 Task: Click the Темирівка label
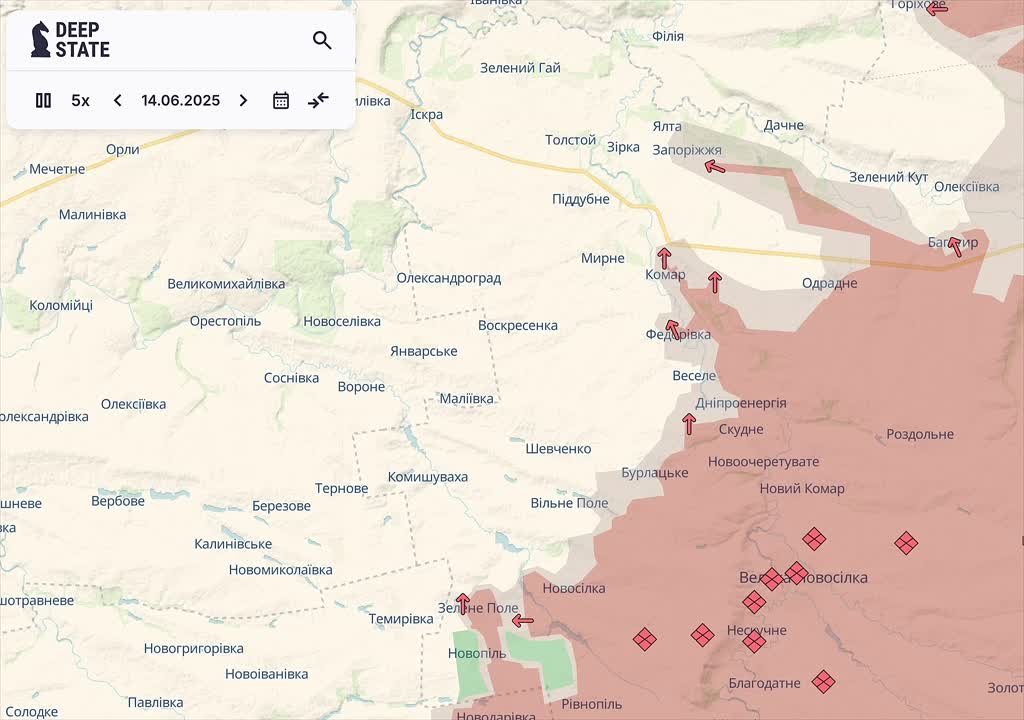point(401,619)
